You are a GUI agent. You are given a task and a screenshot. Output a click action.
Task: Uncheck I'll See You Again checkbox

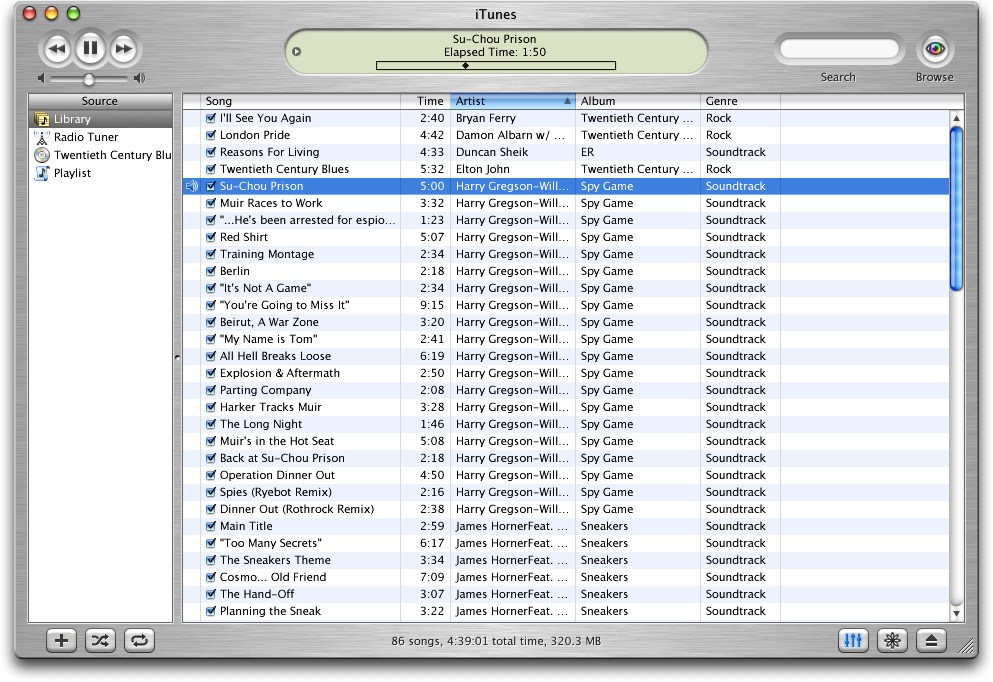click(x=211, y=118)
